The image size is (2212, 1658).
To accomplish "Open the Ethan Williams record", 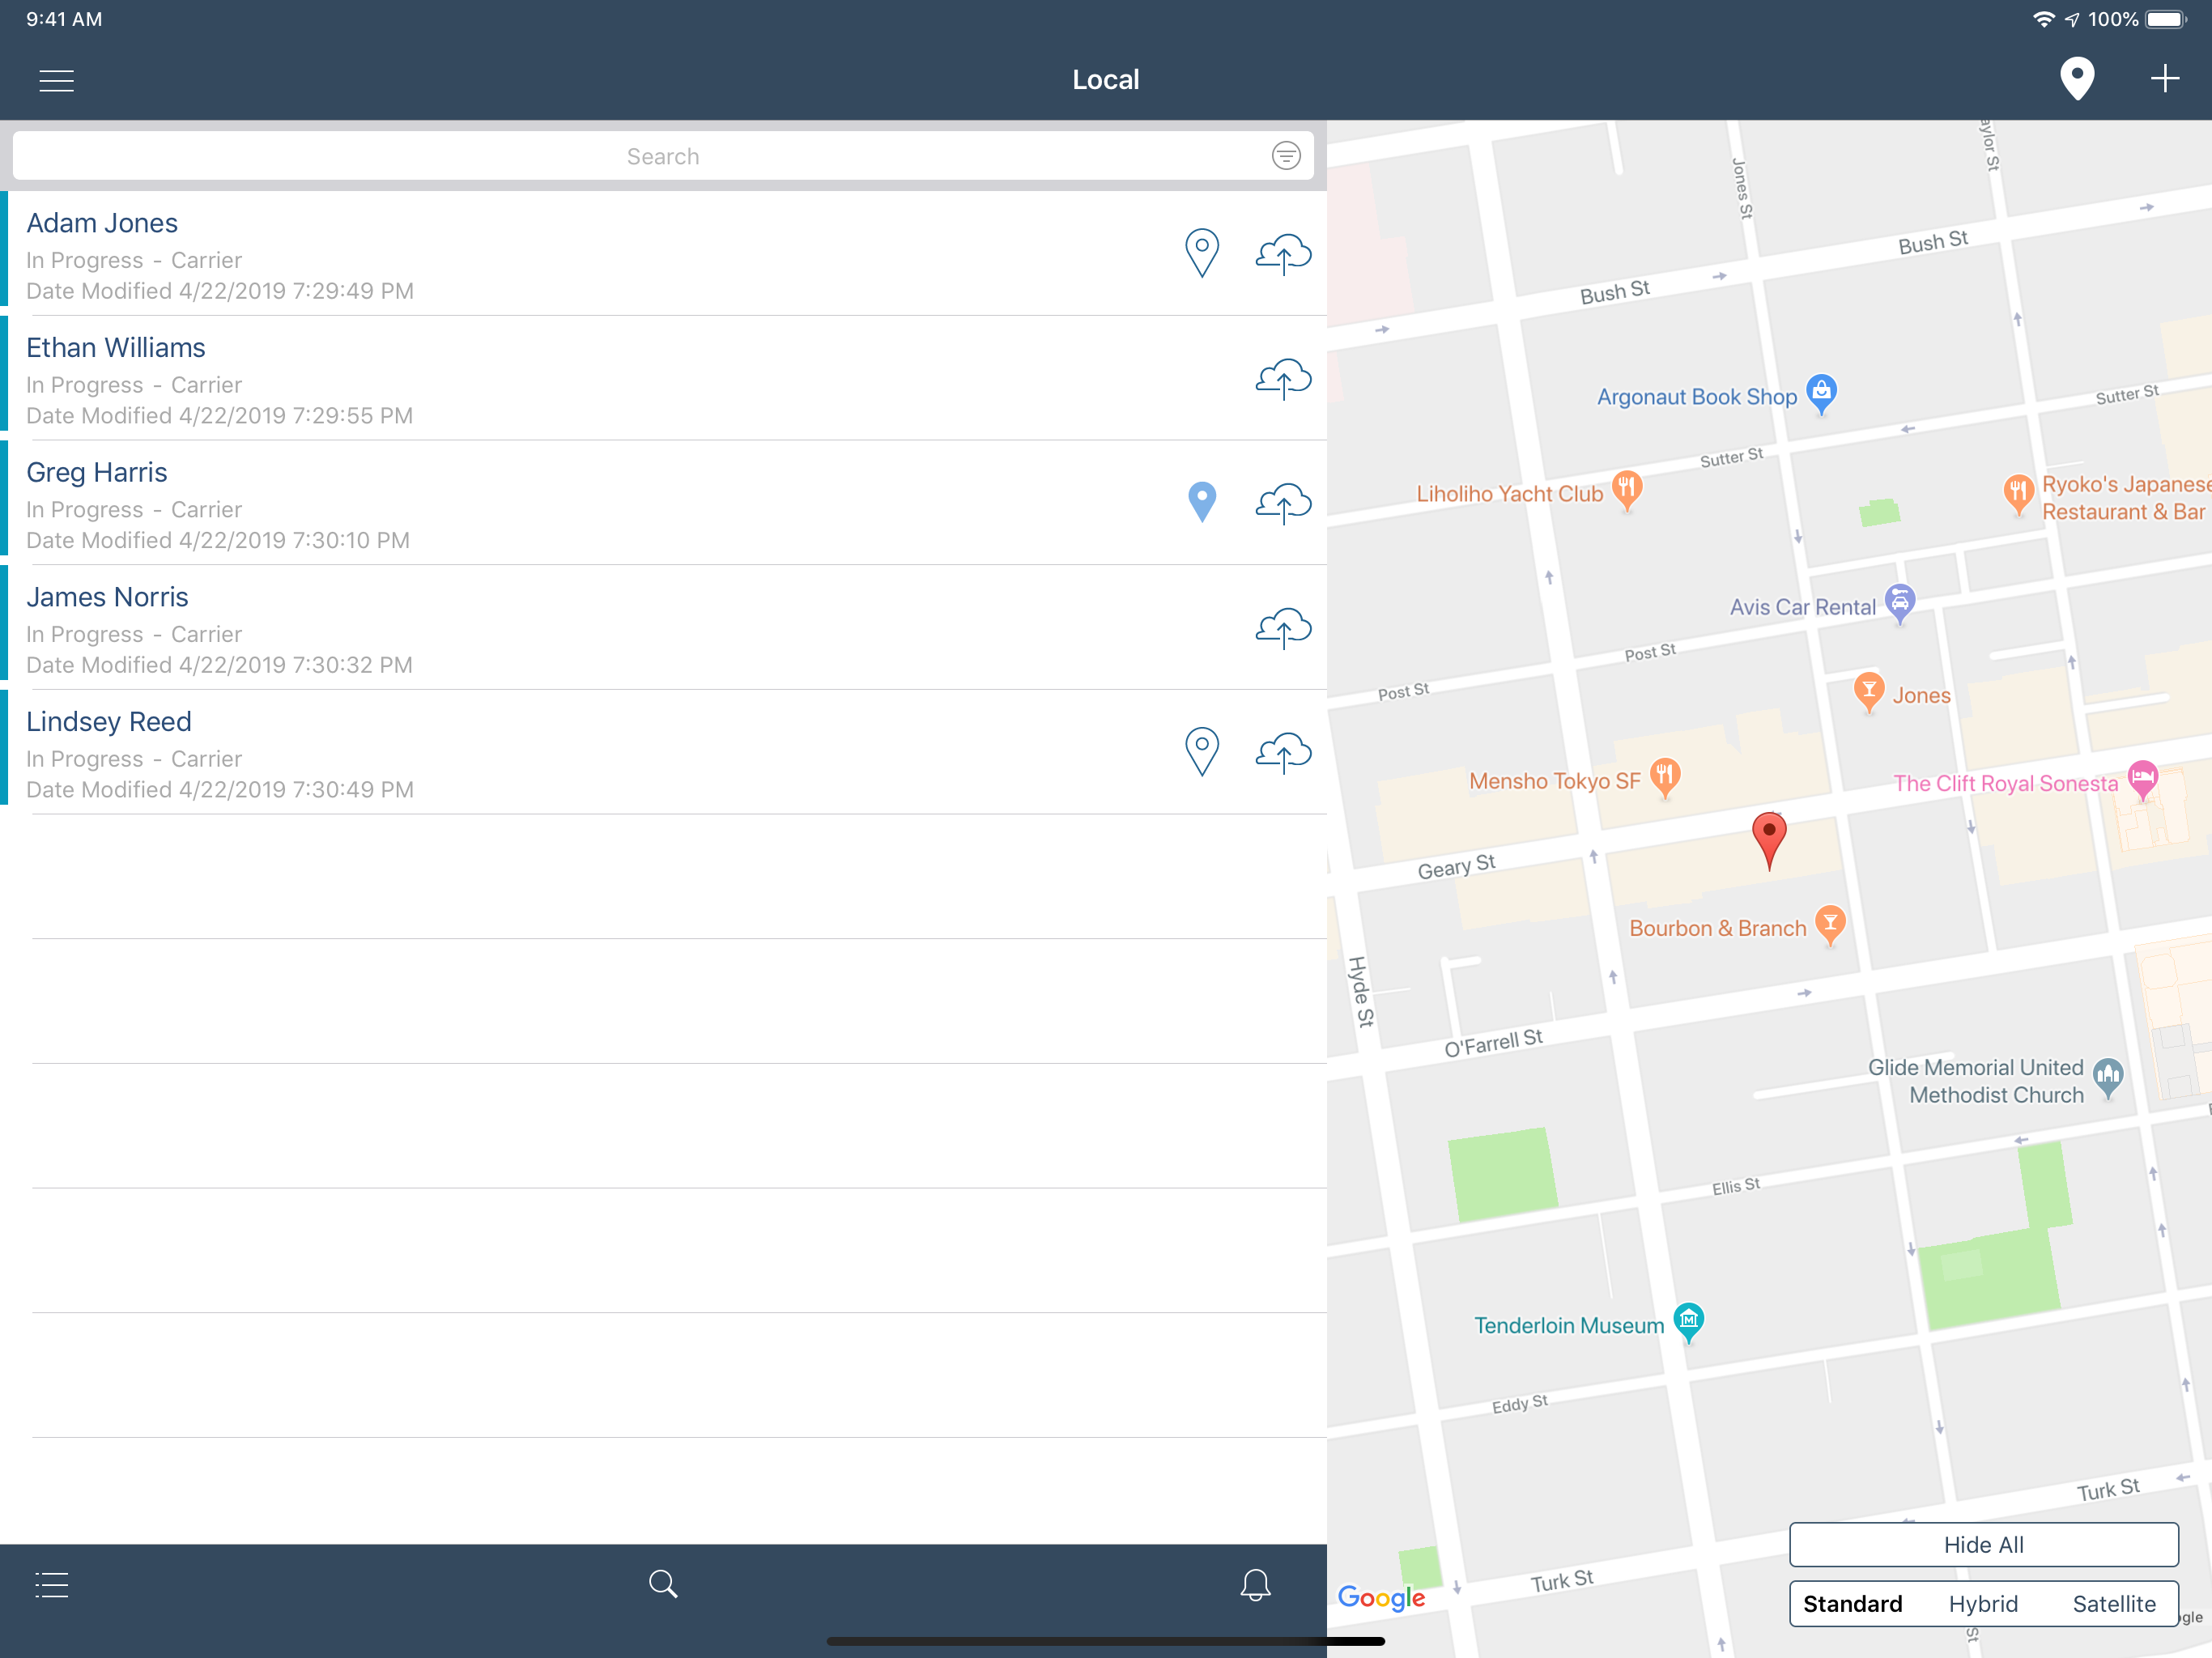I will [664, 379].
